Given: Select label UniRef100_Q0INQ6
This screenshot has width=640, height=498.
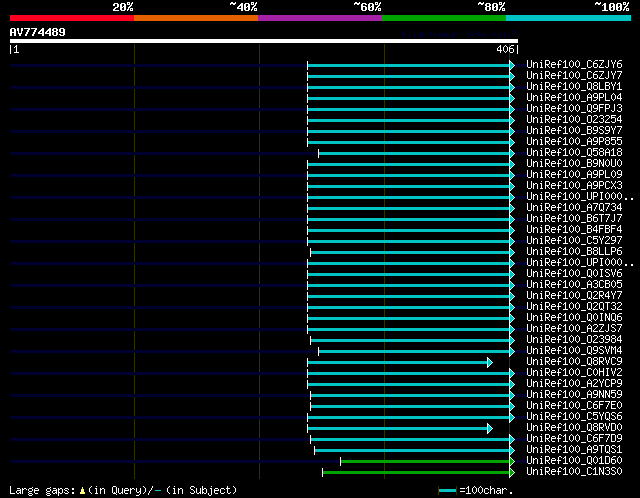Looking at the screenshot, I should pos(574,318).
